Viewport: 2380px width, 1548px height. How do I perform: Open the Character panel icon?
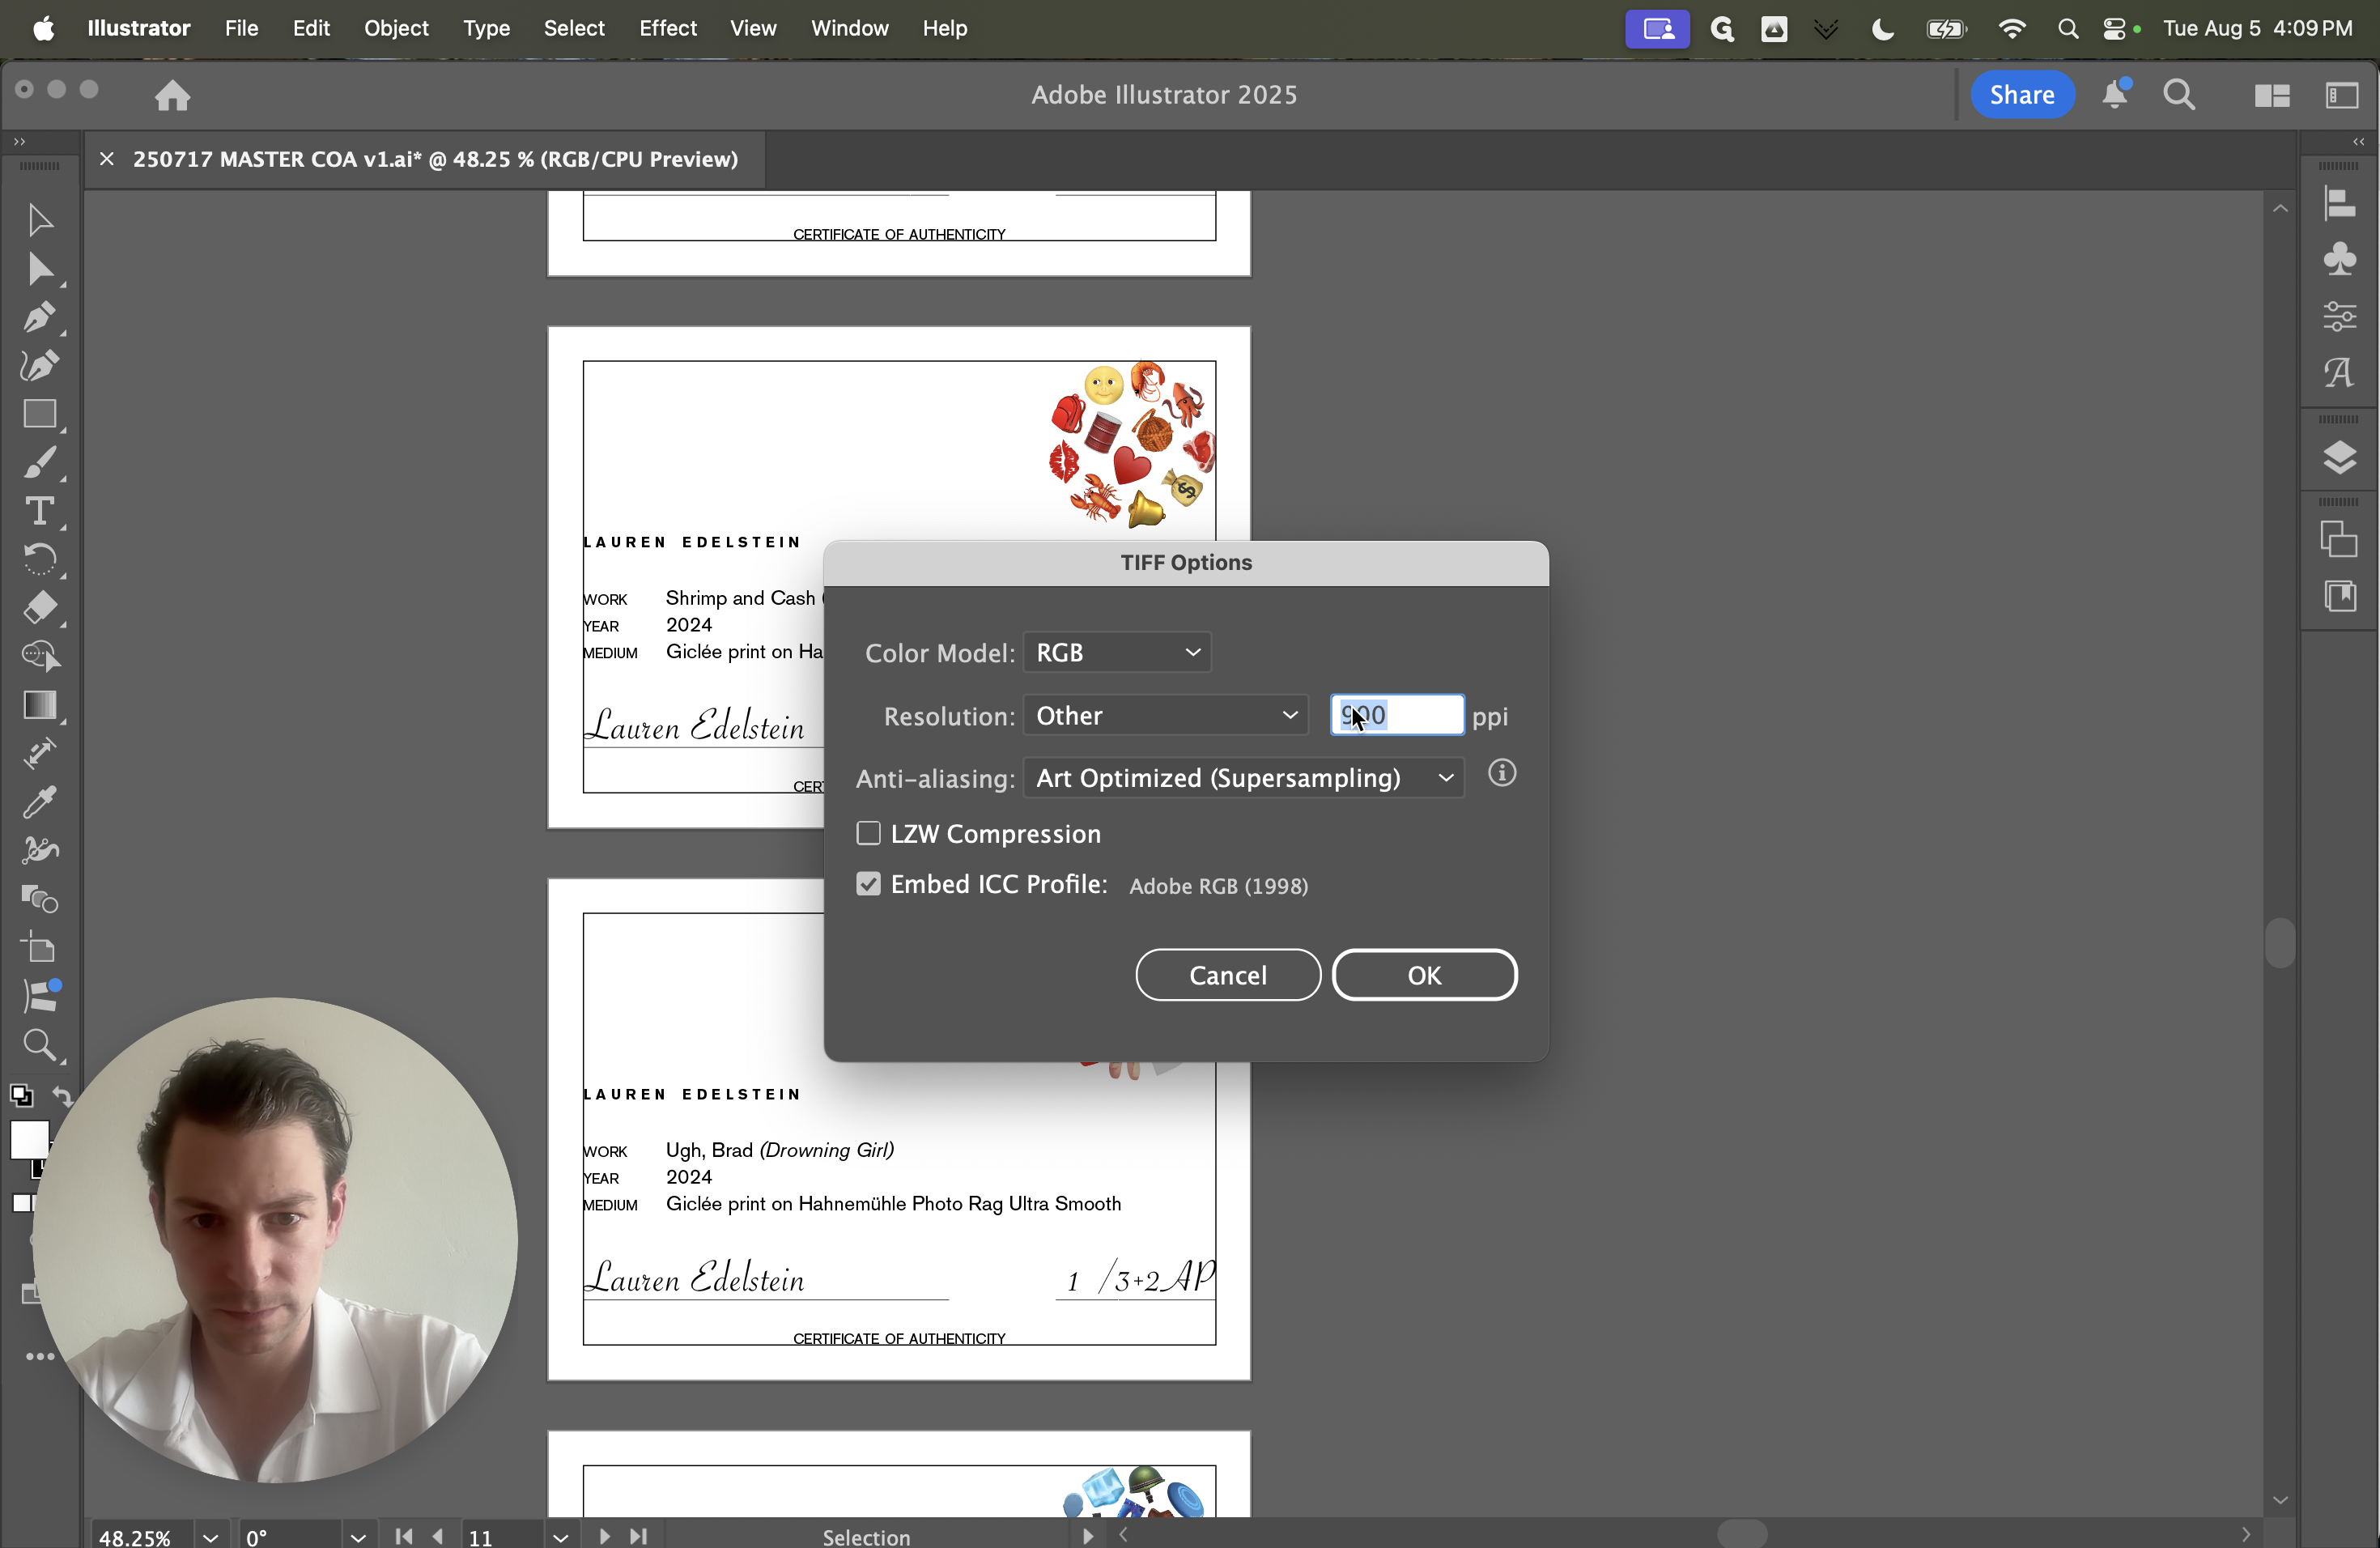(2339, 373)
